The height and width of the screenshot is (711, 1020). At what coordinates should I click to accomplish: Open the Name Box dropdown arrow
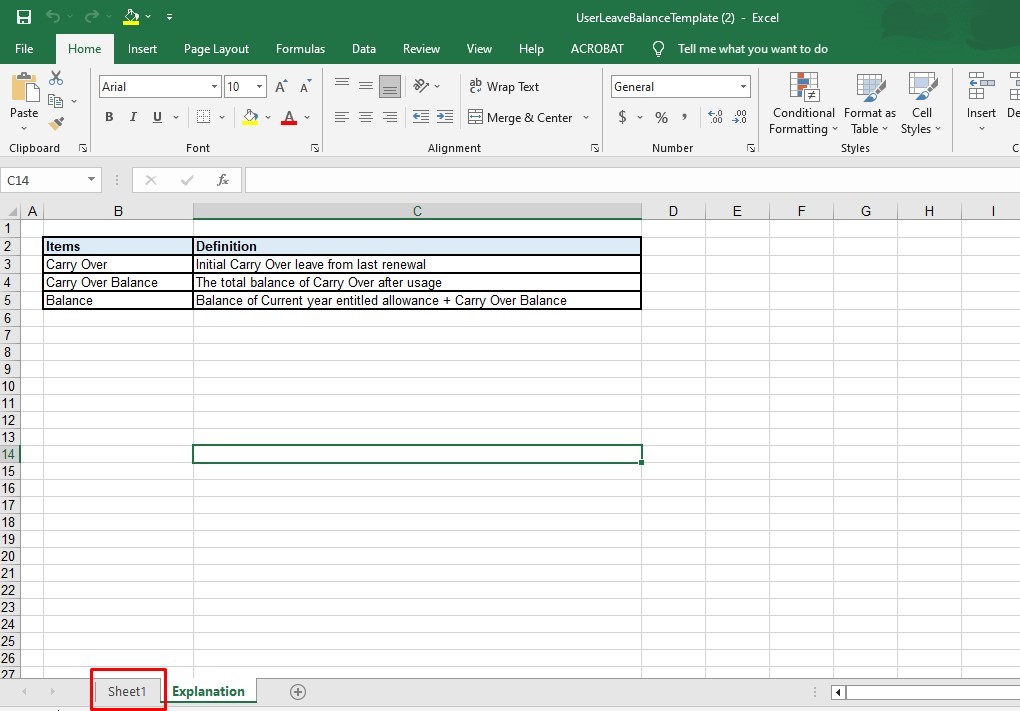click(x=91, y=180)
